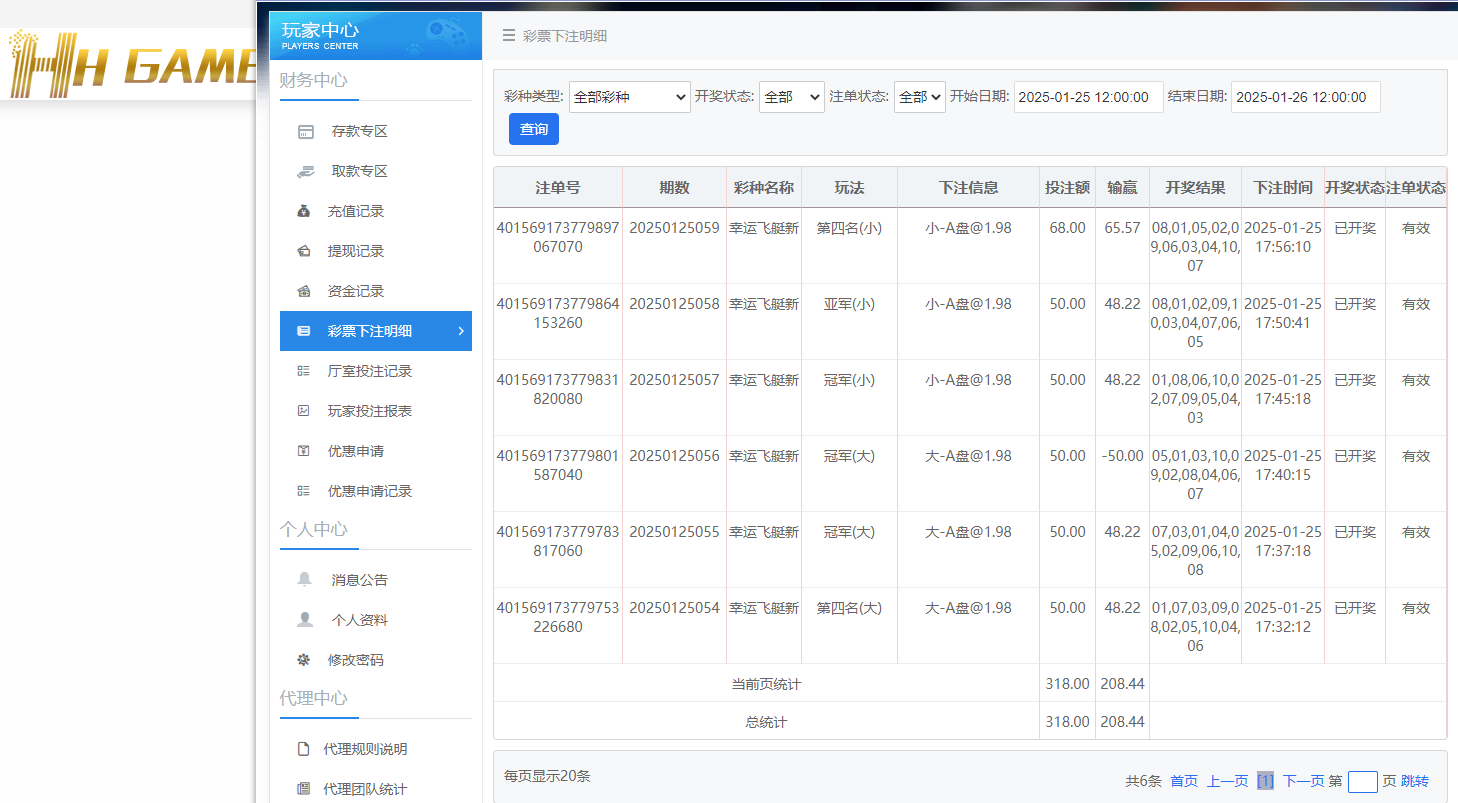Click the page number jump input box

pos(1365,780)
